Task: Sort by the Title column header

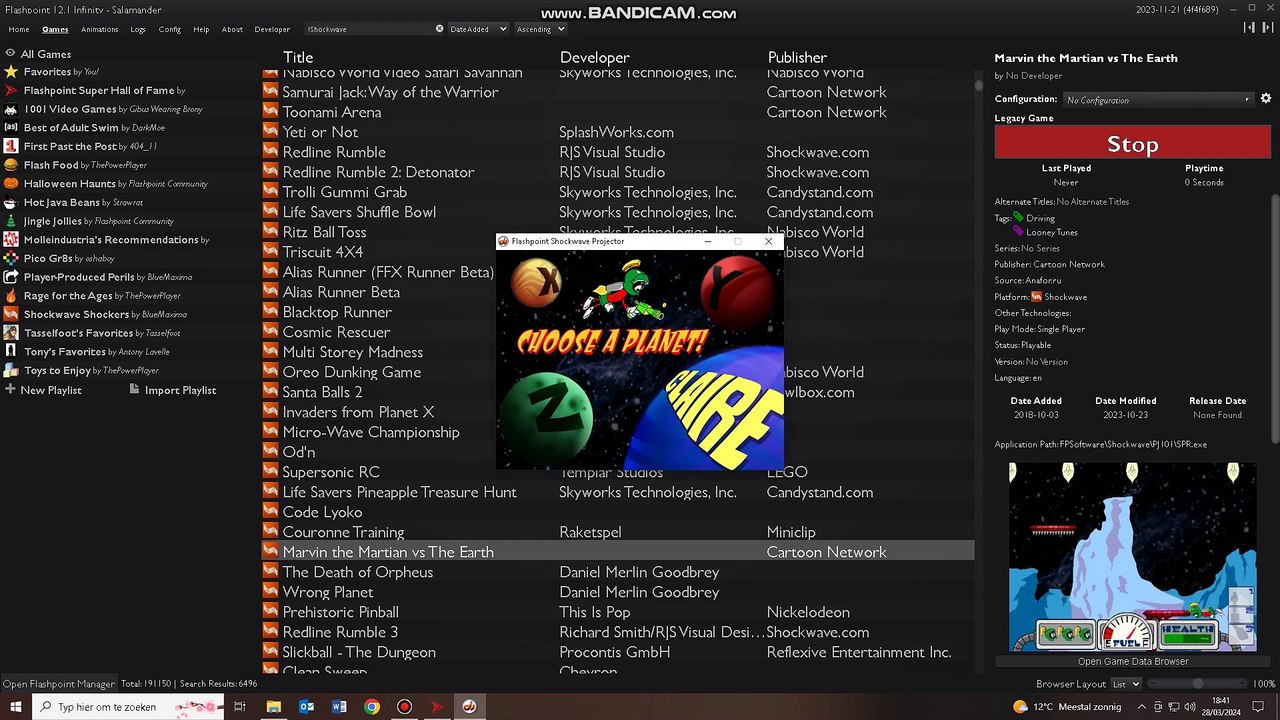Action: [298, 57]
